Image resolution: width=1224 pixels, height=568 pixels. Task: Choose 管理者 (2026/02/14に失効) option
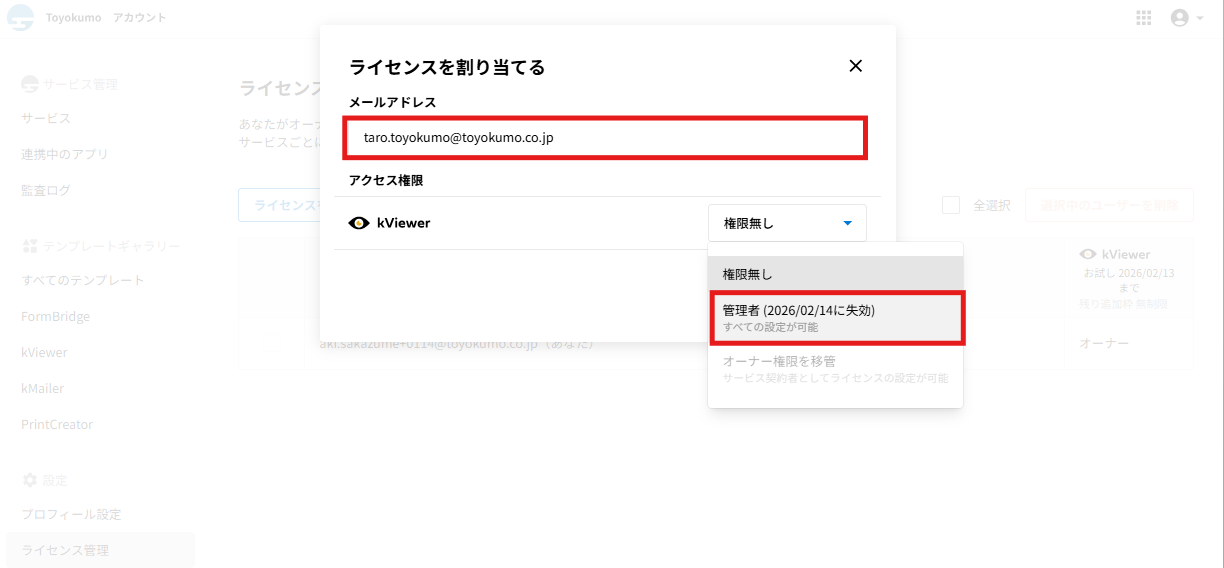835,318
